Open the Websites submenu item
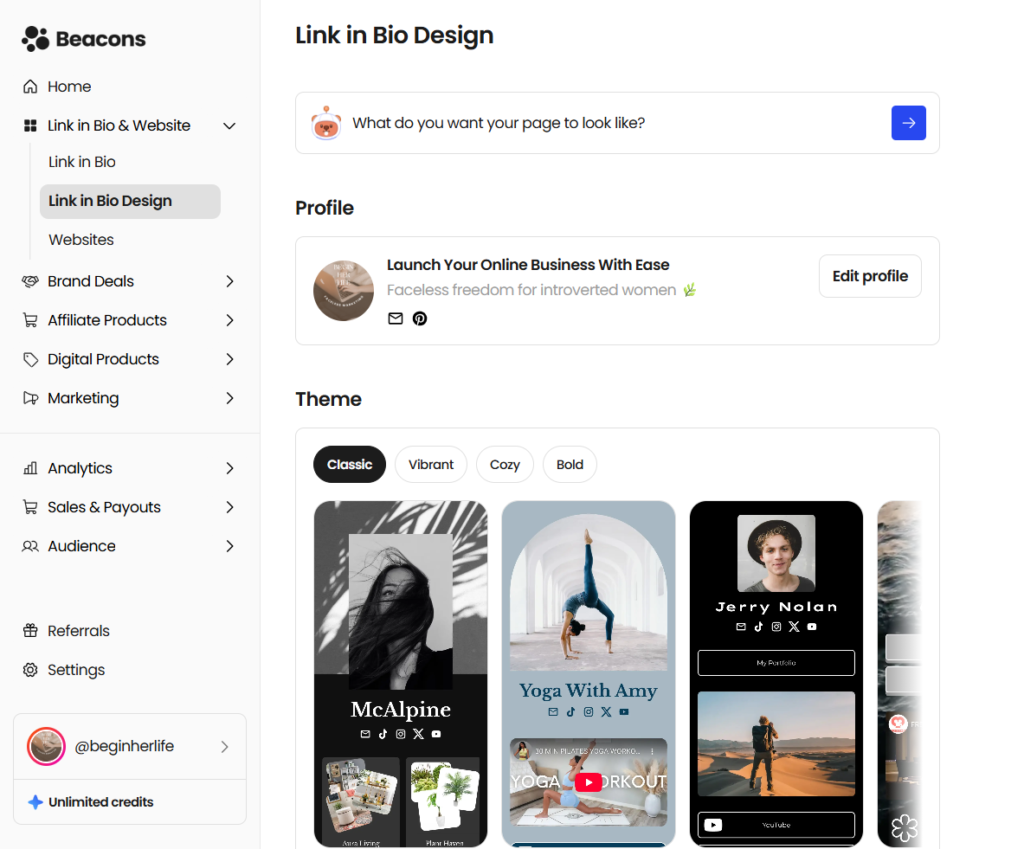Image resolution: width=1024 pixels, height=849 pixels. click(x=81, y=240)
